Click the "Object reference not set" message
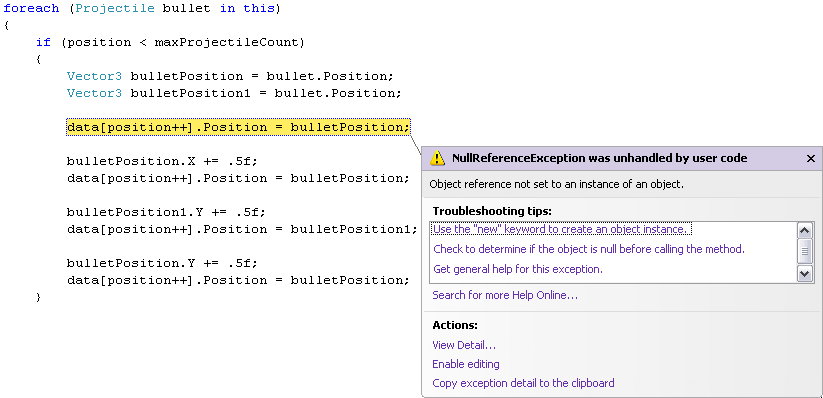 [x=556, y=184]
